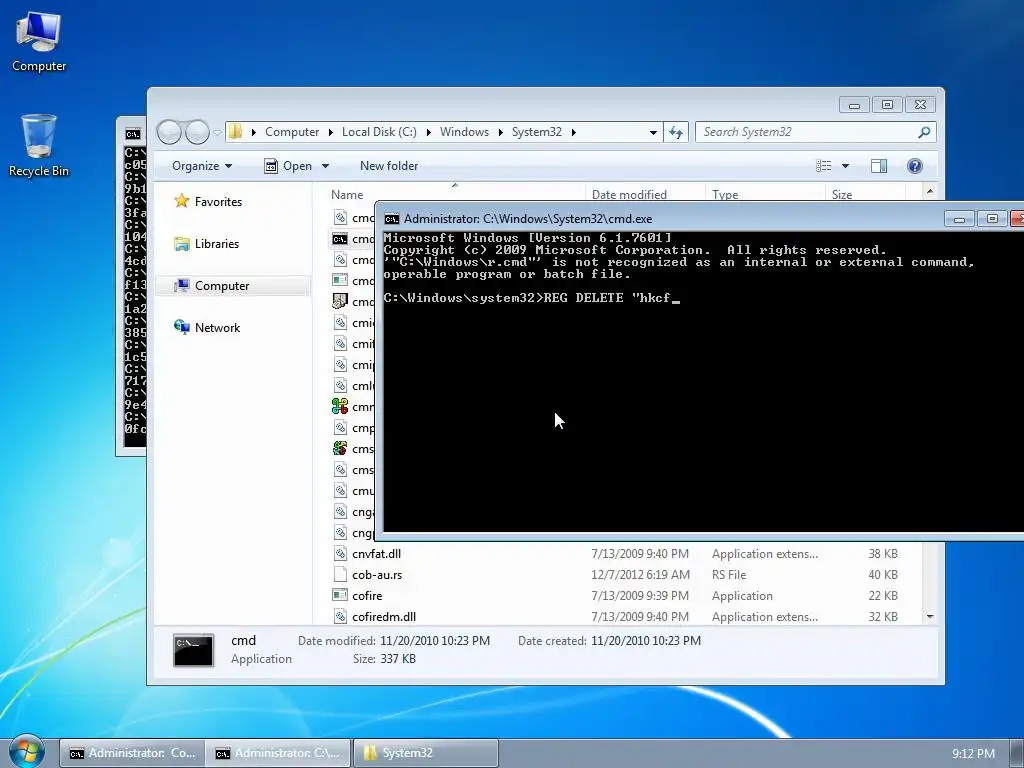Open Explorer Help question mark icon

click(915, 166)
